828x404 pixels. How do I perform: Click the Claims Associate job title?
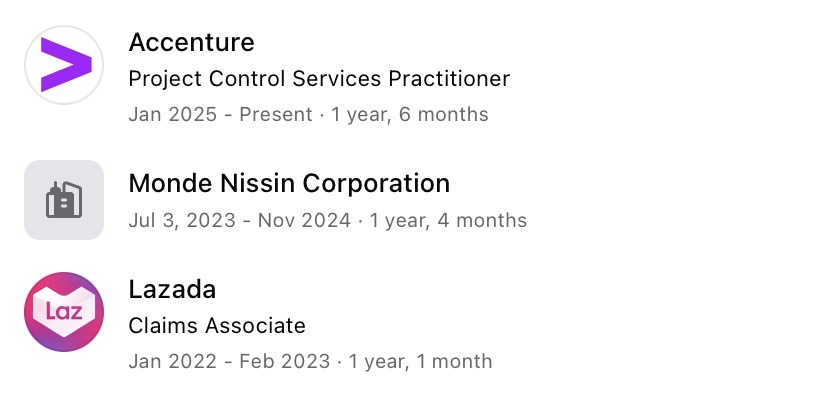[217, 325]
